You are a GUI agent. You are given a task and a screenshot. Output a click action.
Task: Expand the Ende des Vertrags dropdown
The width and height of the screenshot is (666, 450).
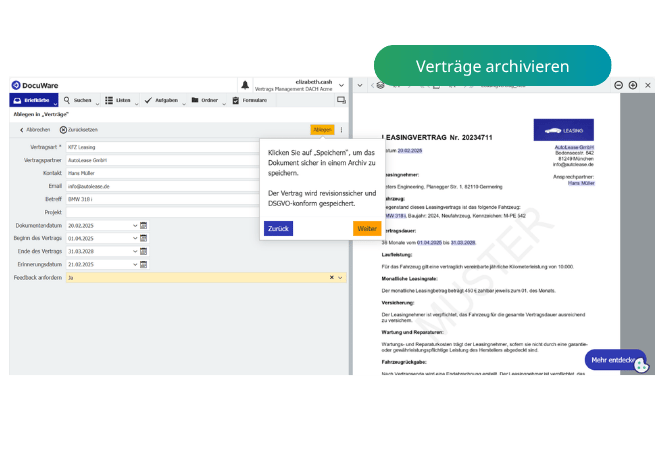tap(135, 251)
